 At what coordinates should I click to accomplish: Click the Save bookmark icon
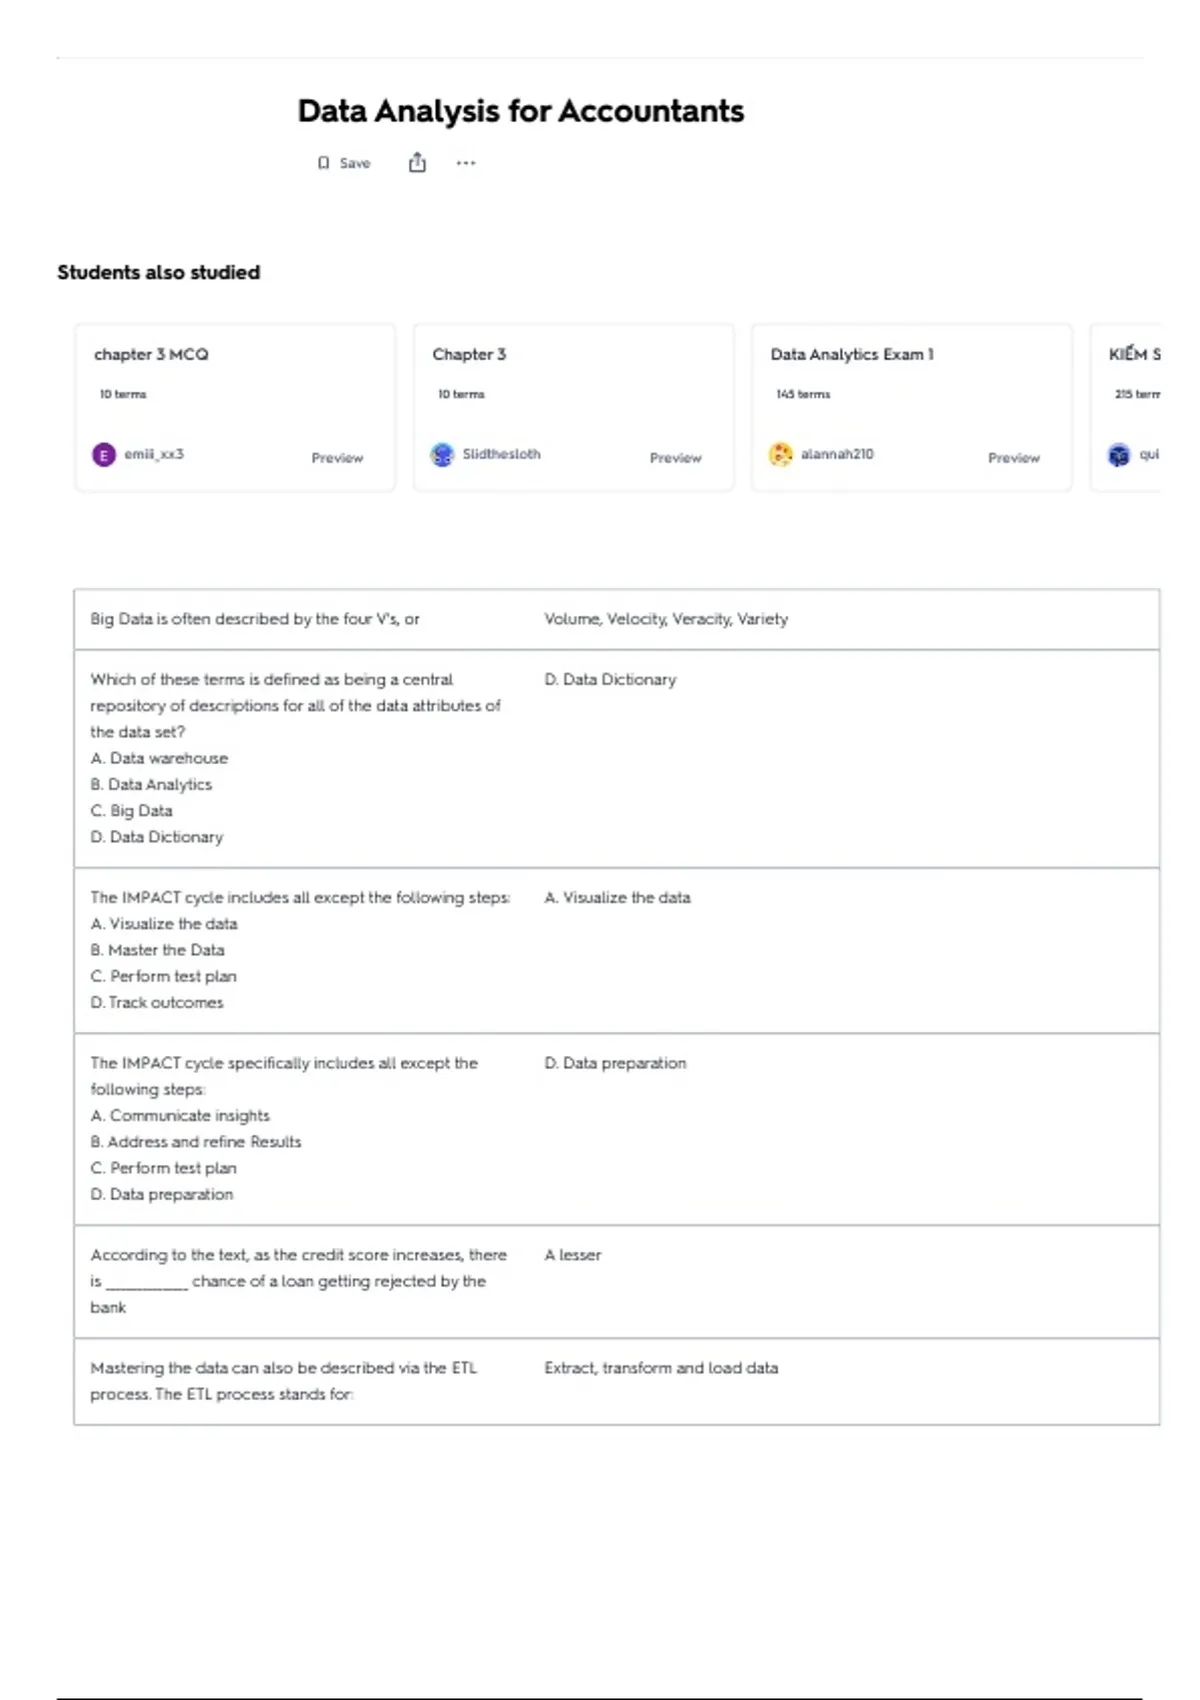323,163
